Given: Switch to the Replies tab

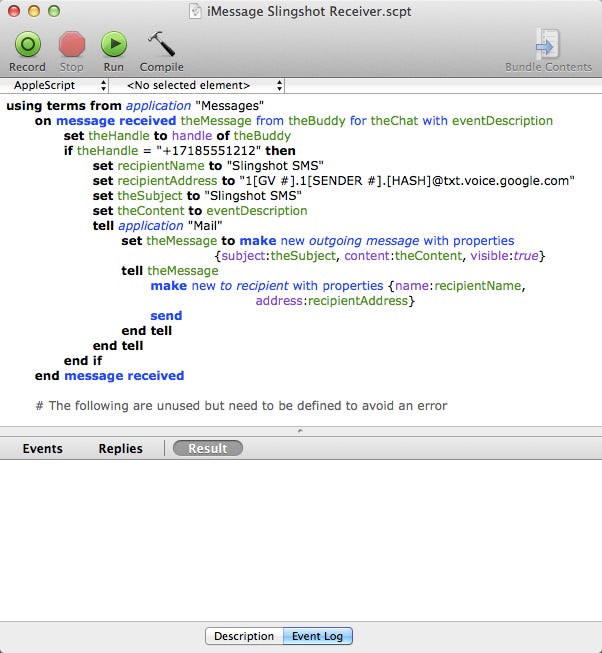Looking at the screenshot, I should pyautogui.click(x=120, y=449).
